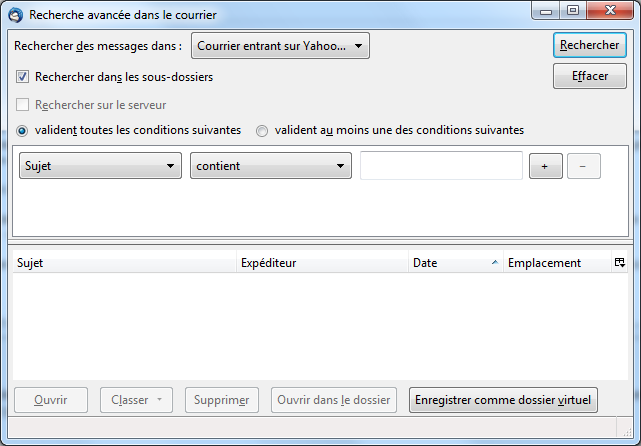
Task: Click the Thunderbird icon in the title bar
Action: click(16, 15)
